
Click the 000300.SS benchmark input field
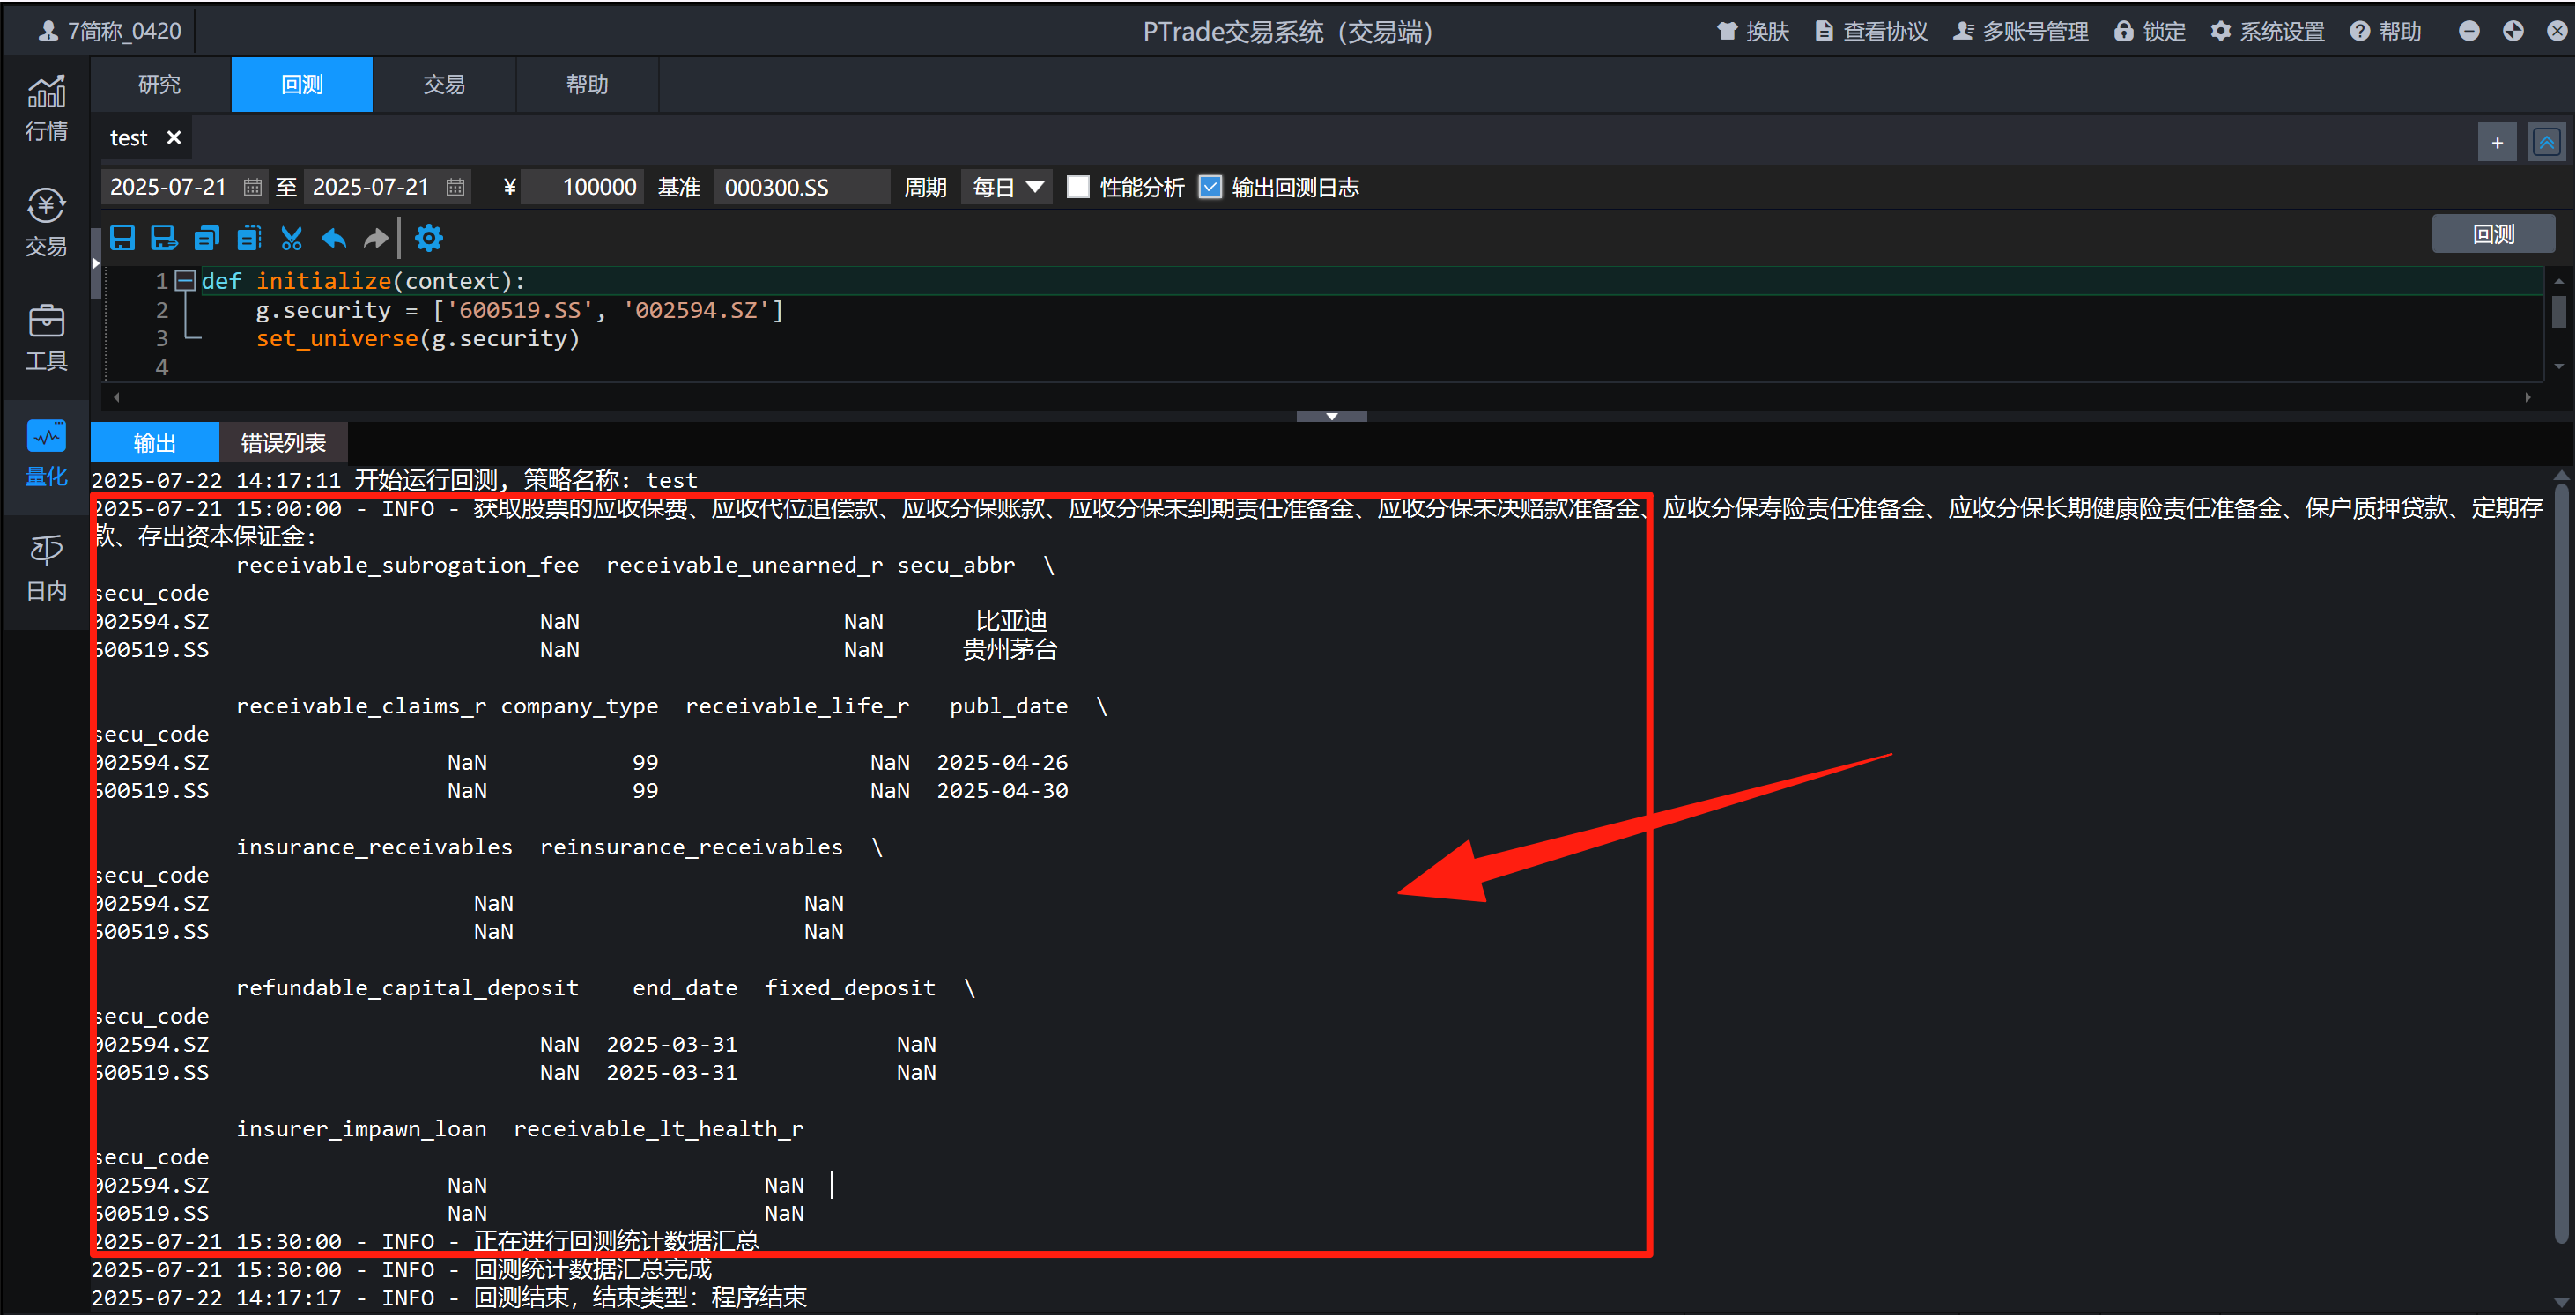click(800, 187)
